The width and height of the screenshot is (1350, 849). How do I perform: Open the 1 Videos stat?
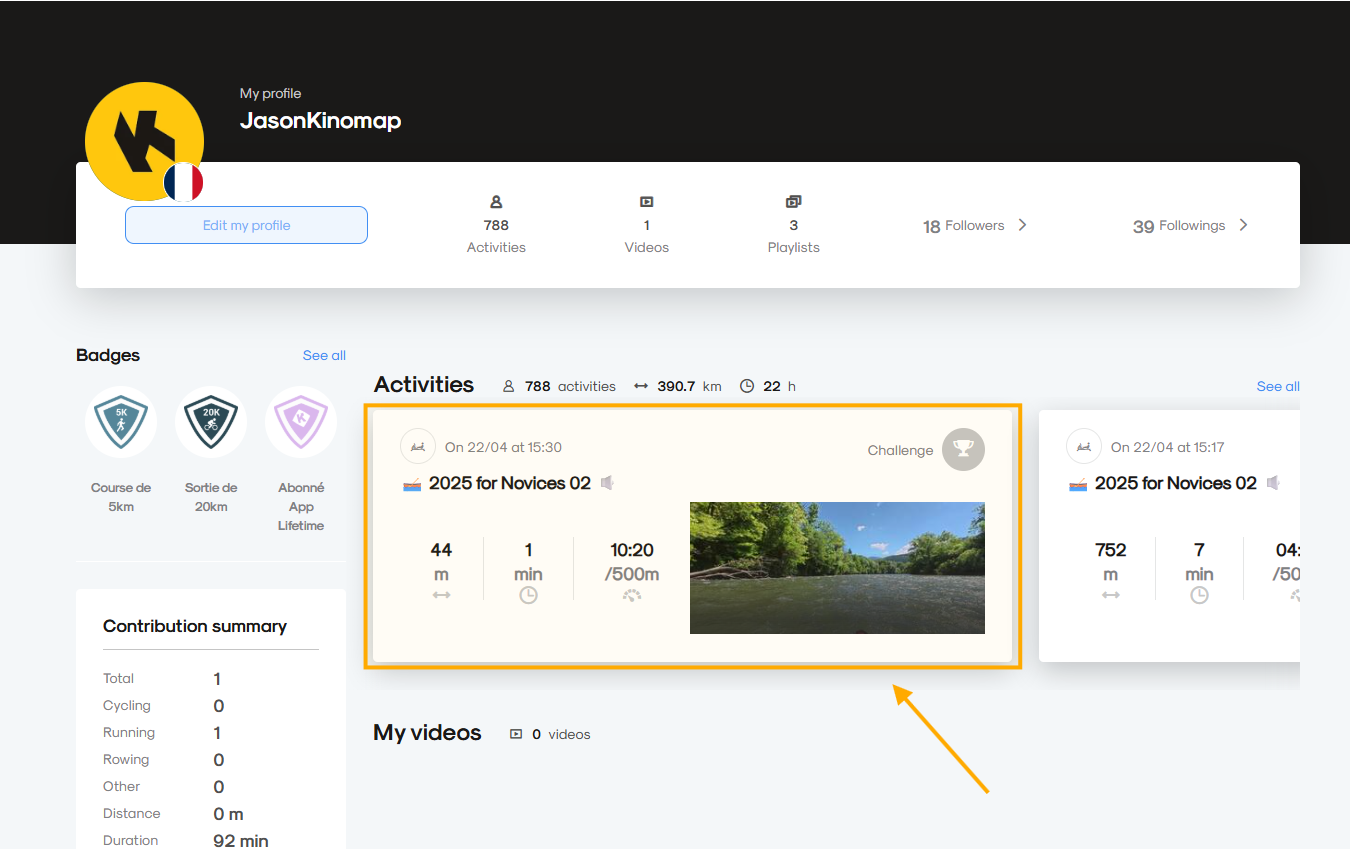coord(647,225)
